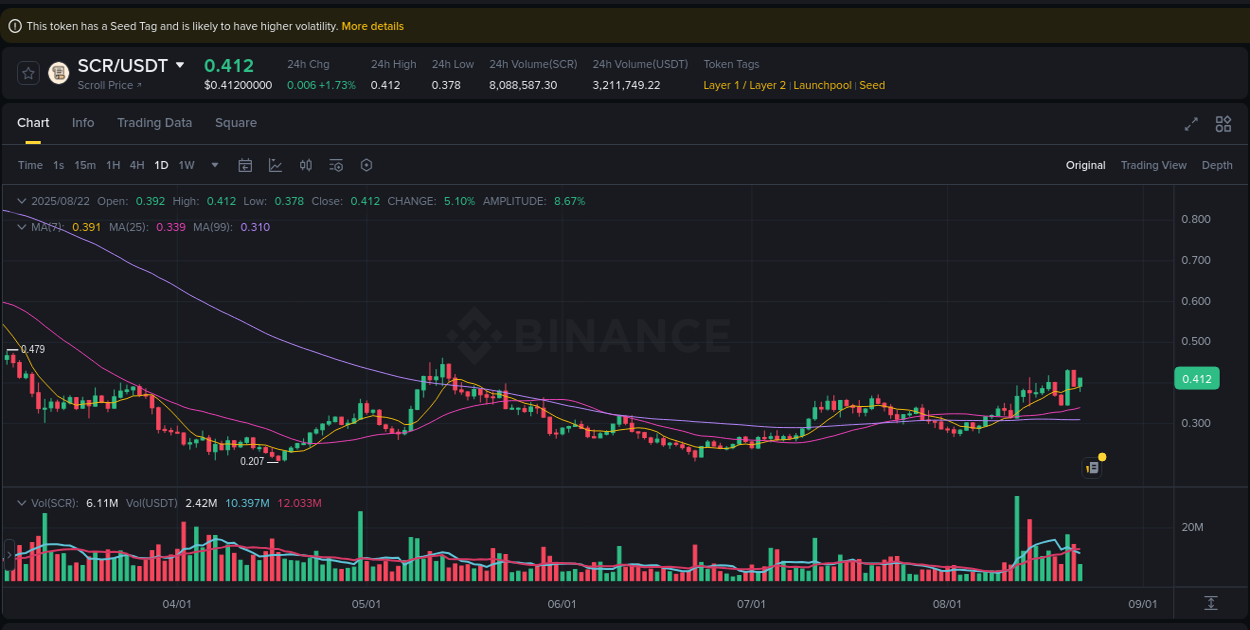This screenshot has width=1250, height=630.
Task: Open the chart indicators icon
Action: coord(276,165)
